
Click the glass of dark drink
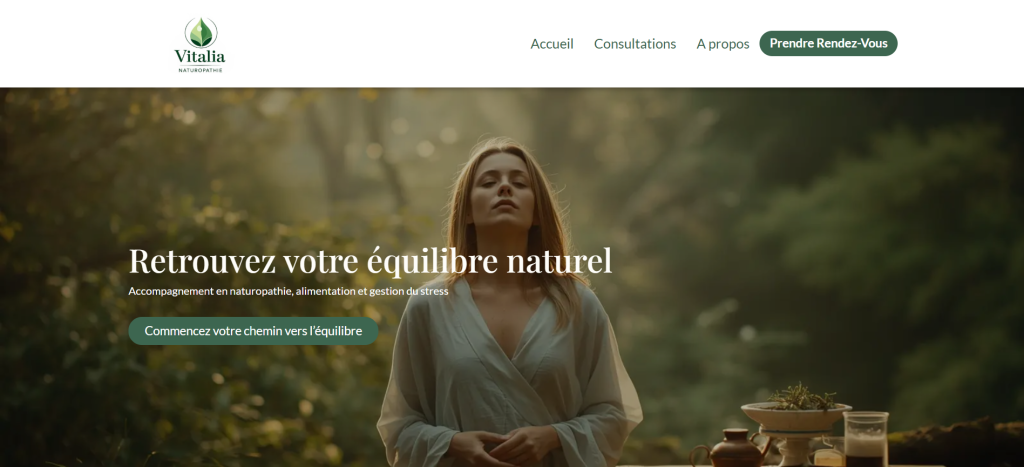[x=865, y=439]
